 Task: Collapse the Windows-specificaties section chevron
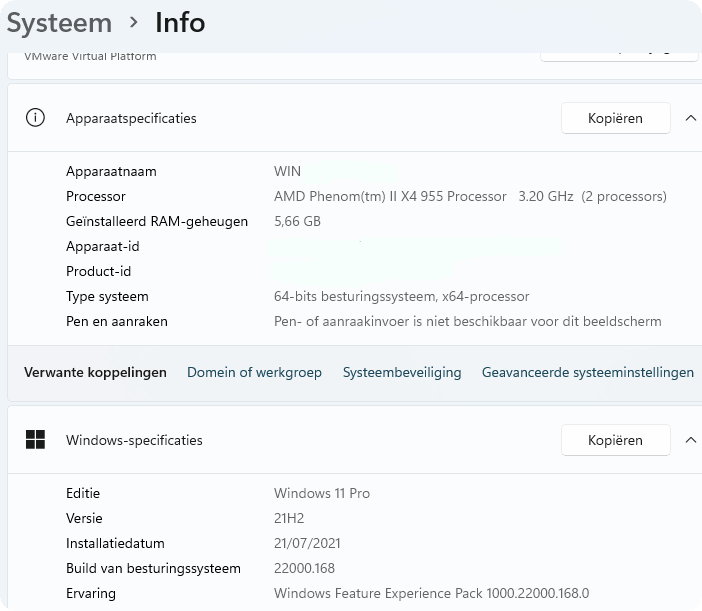(691, 440)
